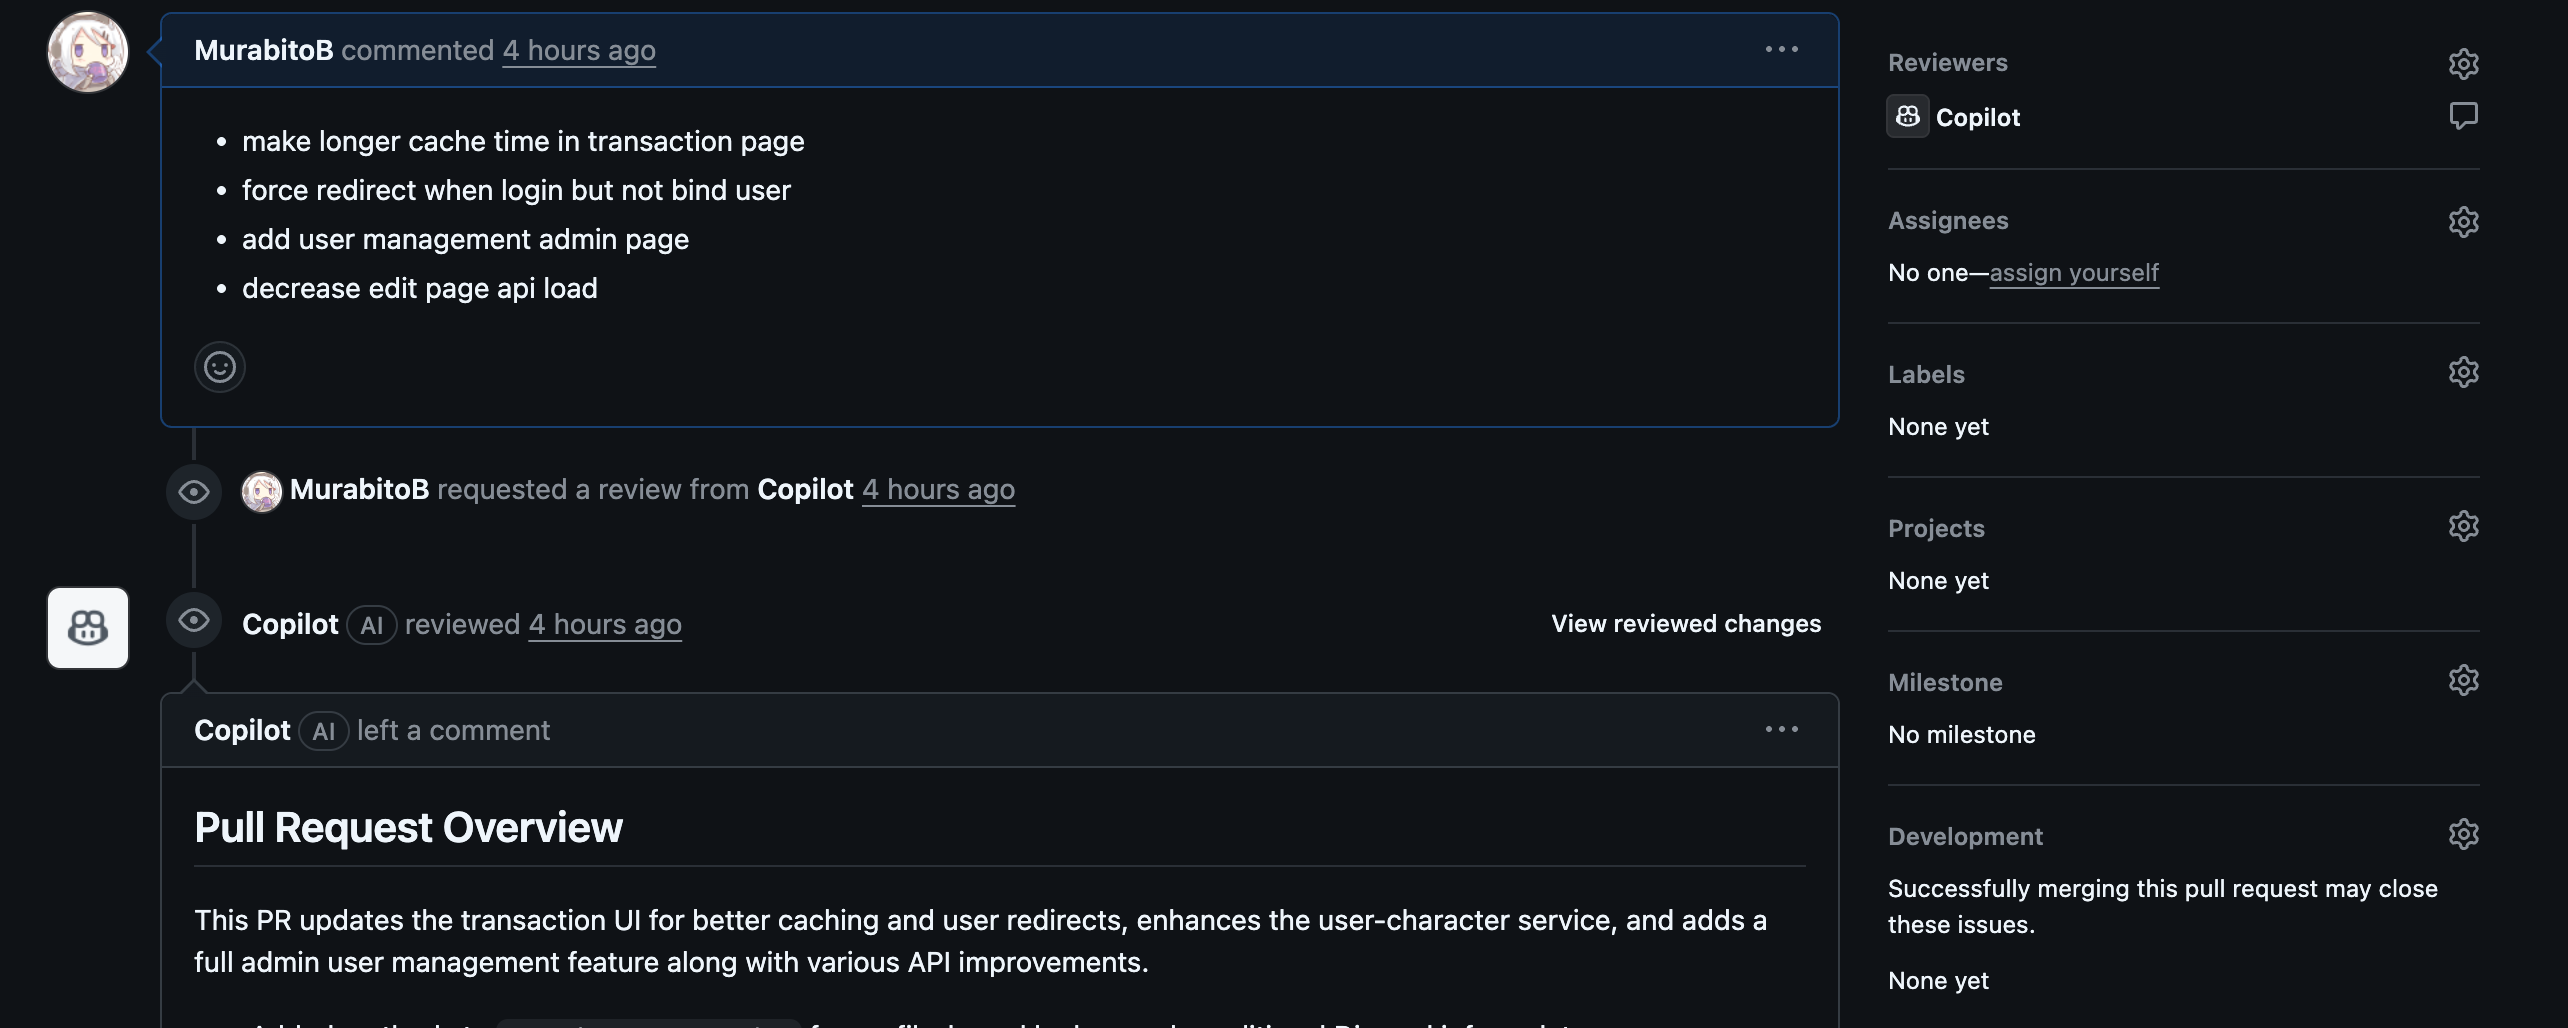Click small MurabitoB avatar in review request
Screen dimensions: 2568x1028
[x=262, y=492]
